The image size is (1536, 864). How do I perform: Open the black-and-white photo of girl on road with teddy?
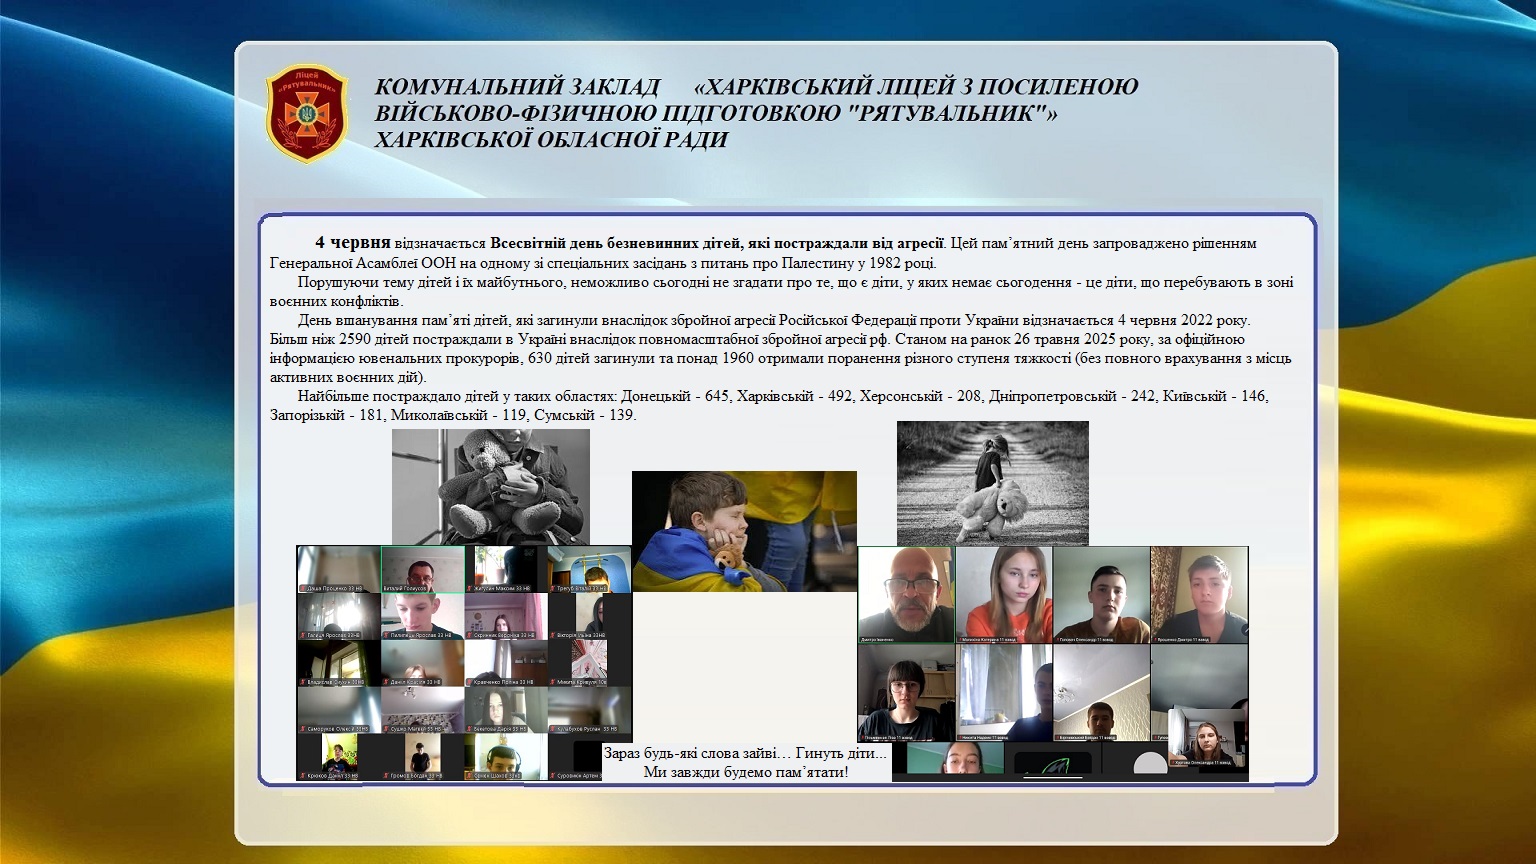click(992, 483)
